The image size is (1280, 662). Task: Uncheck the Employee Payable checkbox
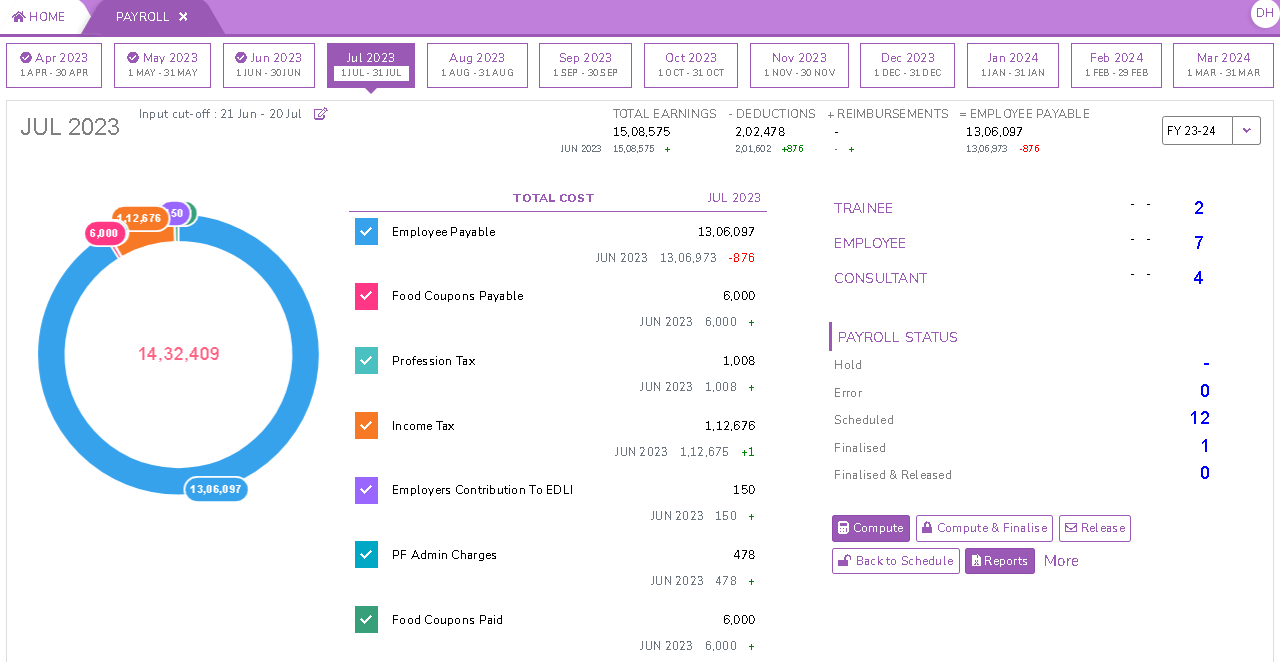(366, 232)
